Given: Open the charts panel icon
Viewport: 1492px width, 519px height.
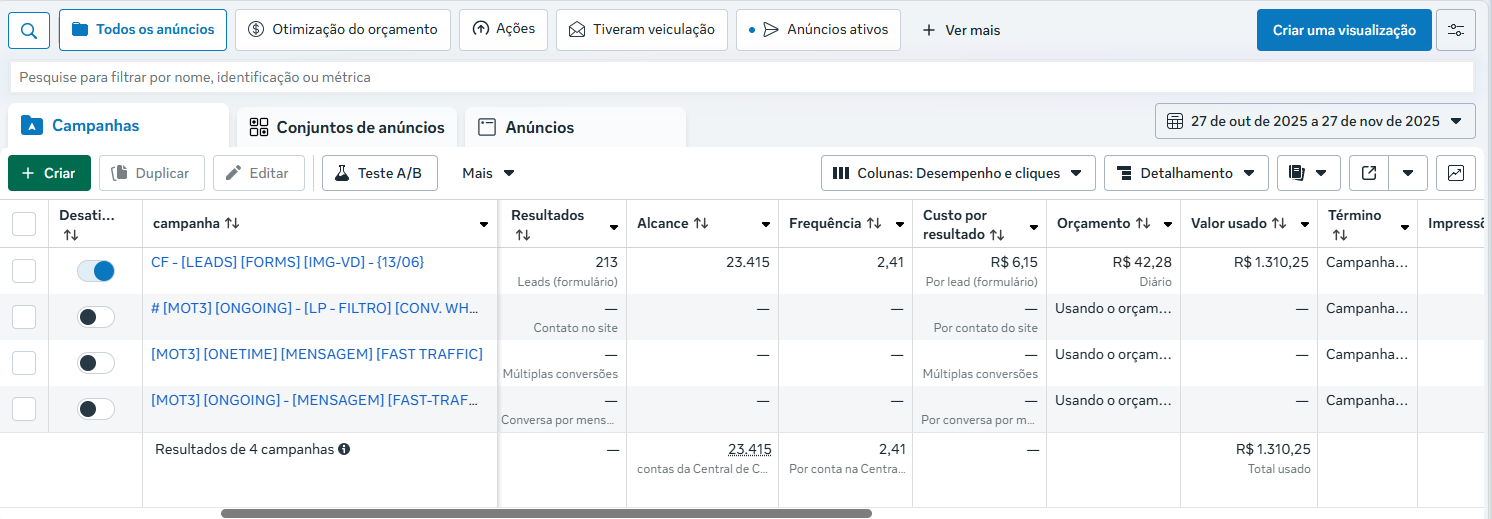Looking at the screenshot, I should [x=1455, y=173].
